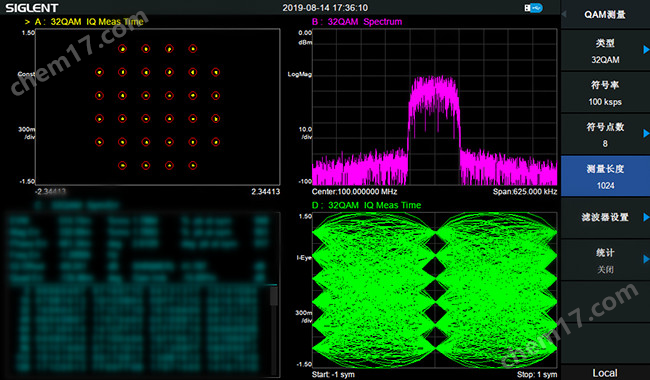Click the date and time display

tap(325, 8)
